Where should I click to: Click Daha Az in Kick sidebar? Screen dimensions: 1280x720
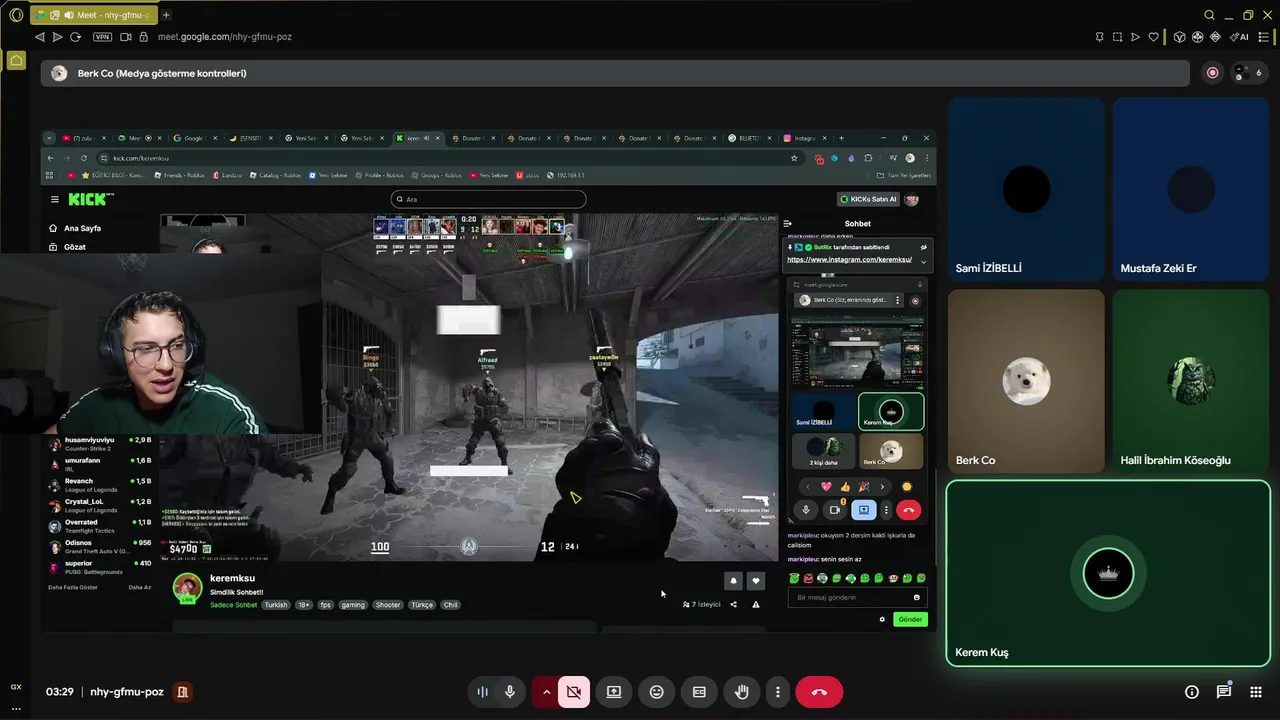[x=140, y=587]
